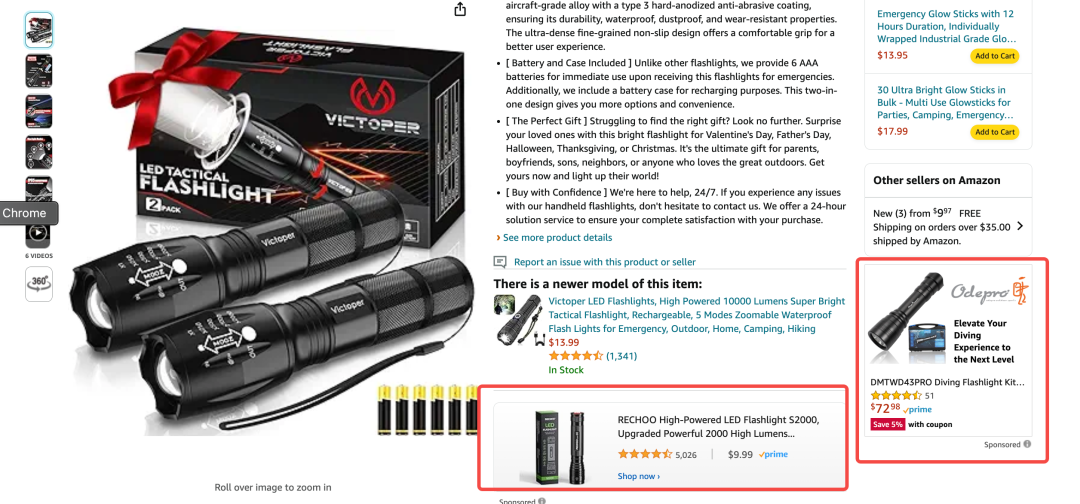Select the third product thumbnail image
The image size is (1080, 504).
tap(39, 112)
